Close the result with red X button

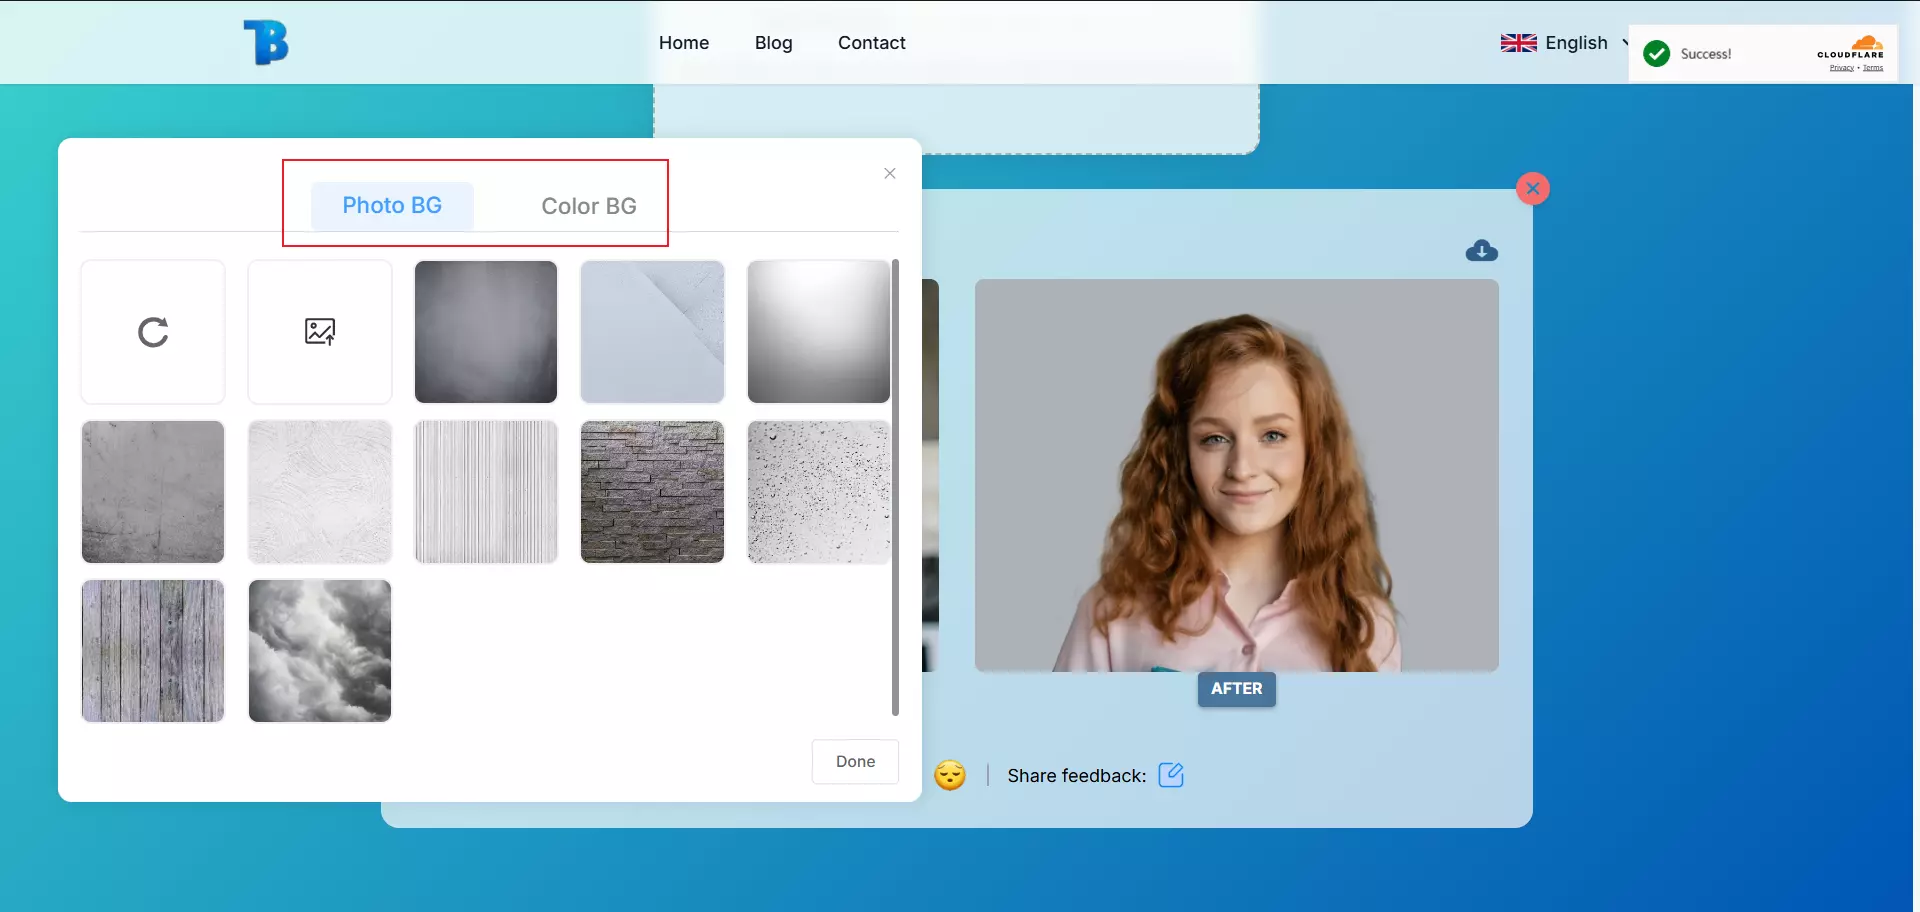click(x=1533, y=189)
